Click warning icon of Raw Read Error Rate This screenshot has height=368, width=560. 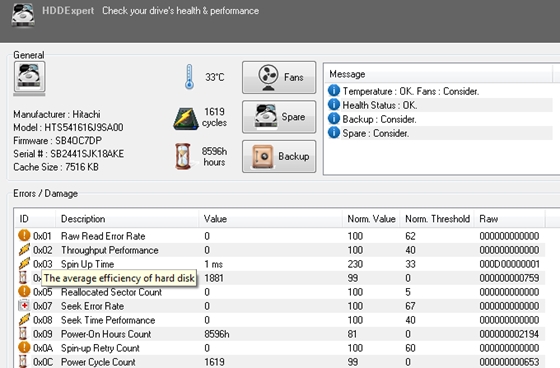point(24,235)
